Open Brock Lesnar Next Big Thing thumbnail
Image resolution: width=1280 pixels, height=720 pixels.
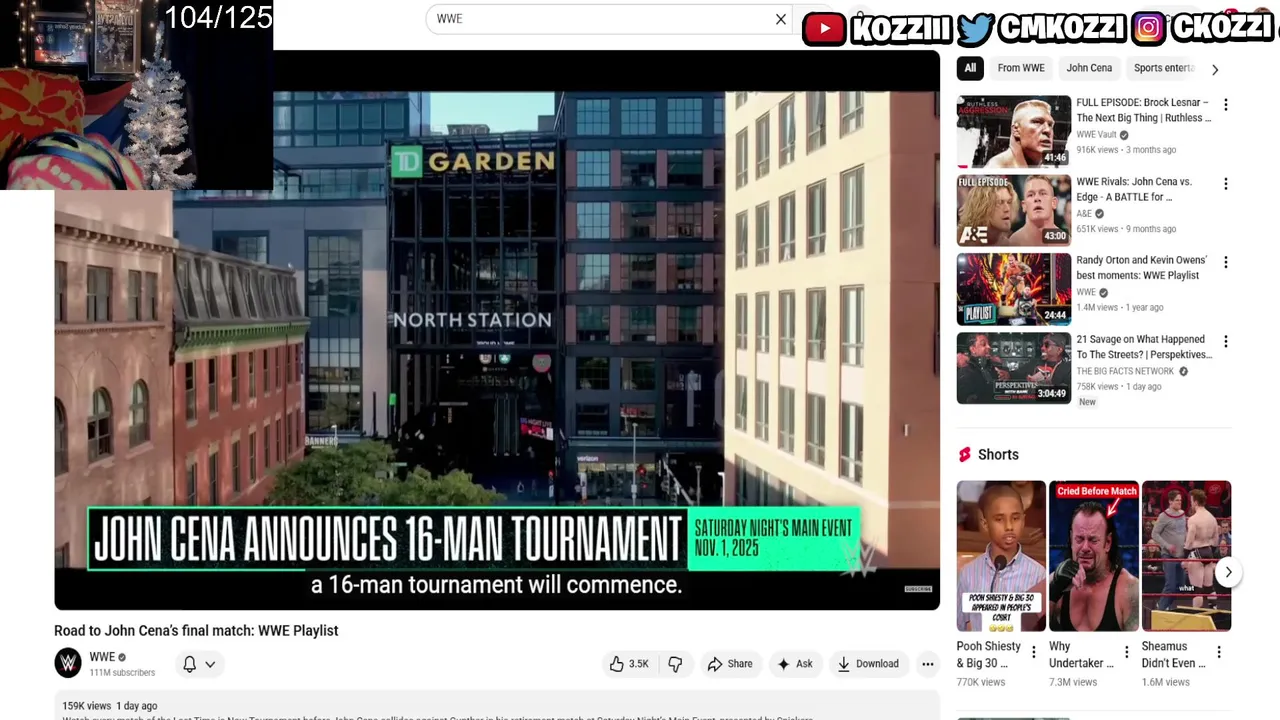coord(1014,131)
